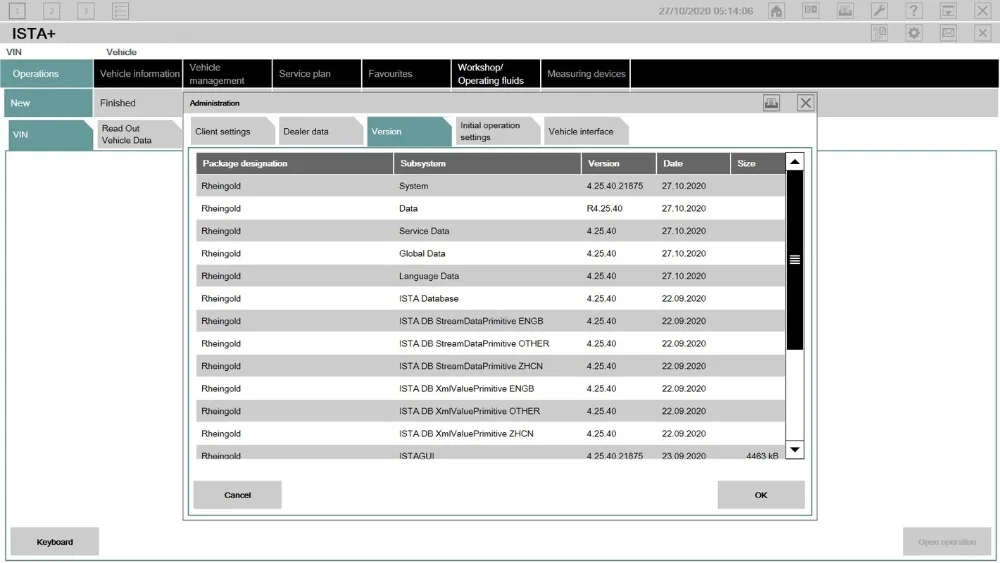This screenshot has width=1000, height=563.
Task: Select session box number 3
Action: 85,11
